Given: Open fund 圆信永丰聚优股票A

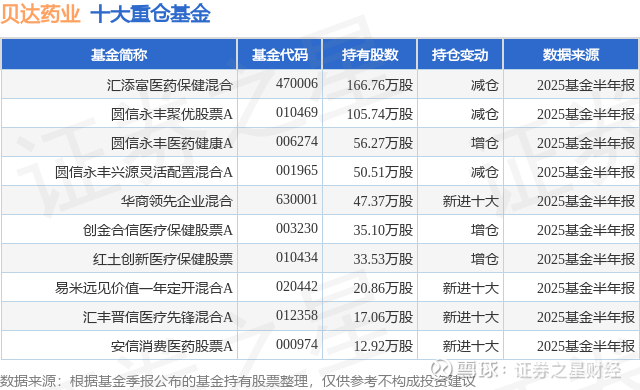Looking at the screenshot, I should pos(172,114).
